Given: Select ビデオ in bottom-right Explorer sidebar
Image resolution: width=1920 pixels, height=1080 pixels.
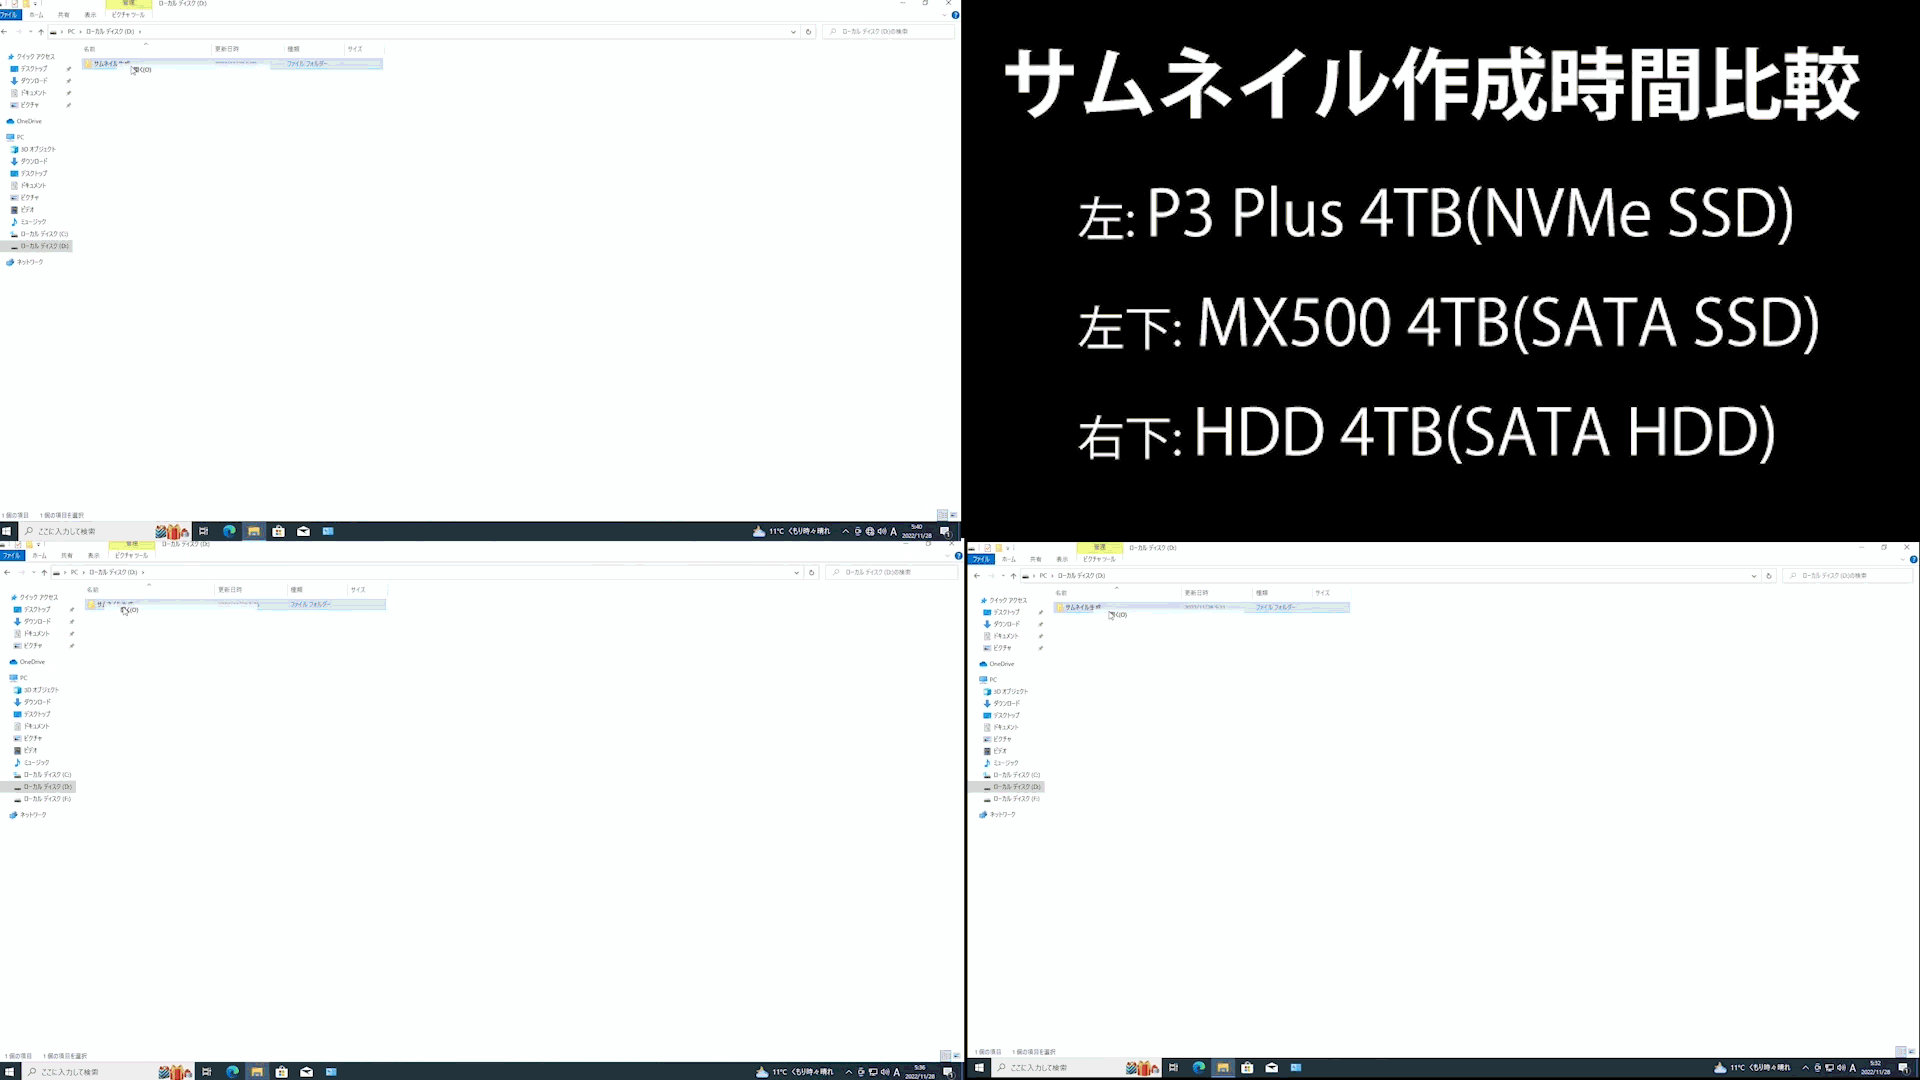Looking at the screenshot, I should coord(996,751).
